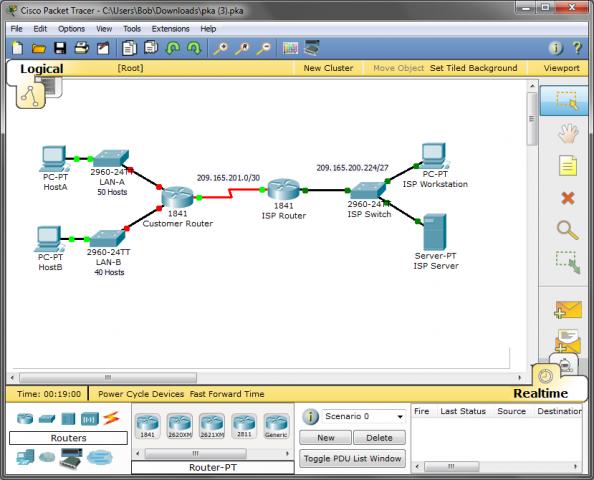
Task: Select the ISP Server device
Action: coord(435,232)
